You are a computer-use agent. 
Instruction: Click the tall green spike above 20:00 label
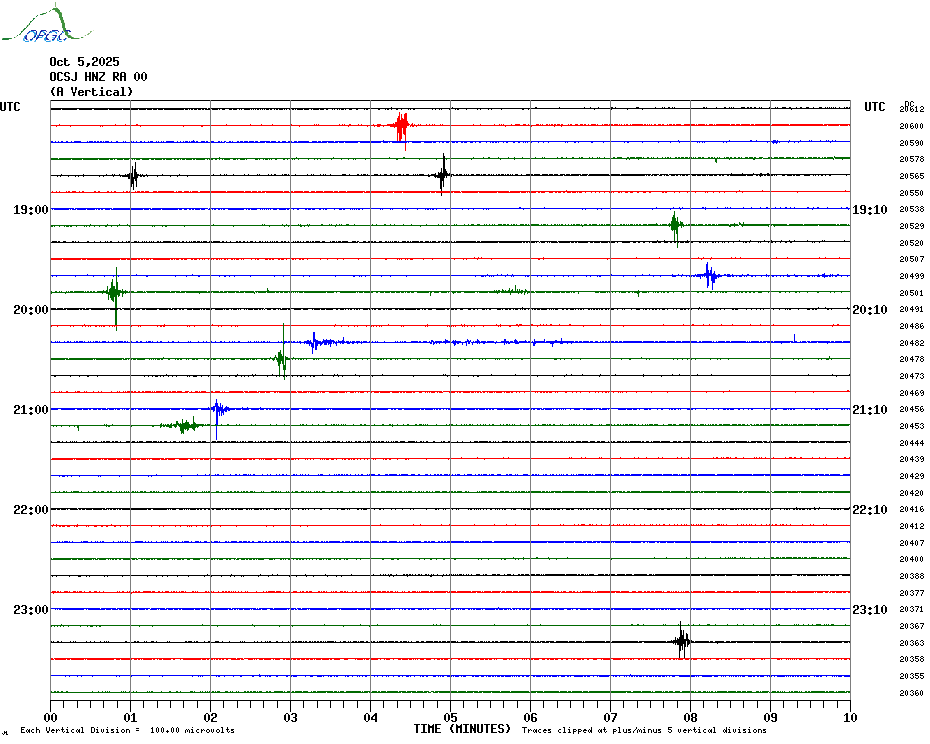[115, 292]
